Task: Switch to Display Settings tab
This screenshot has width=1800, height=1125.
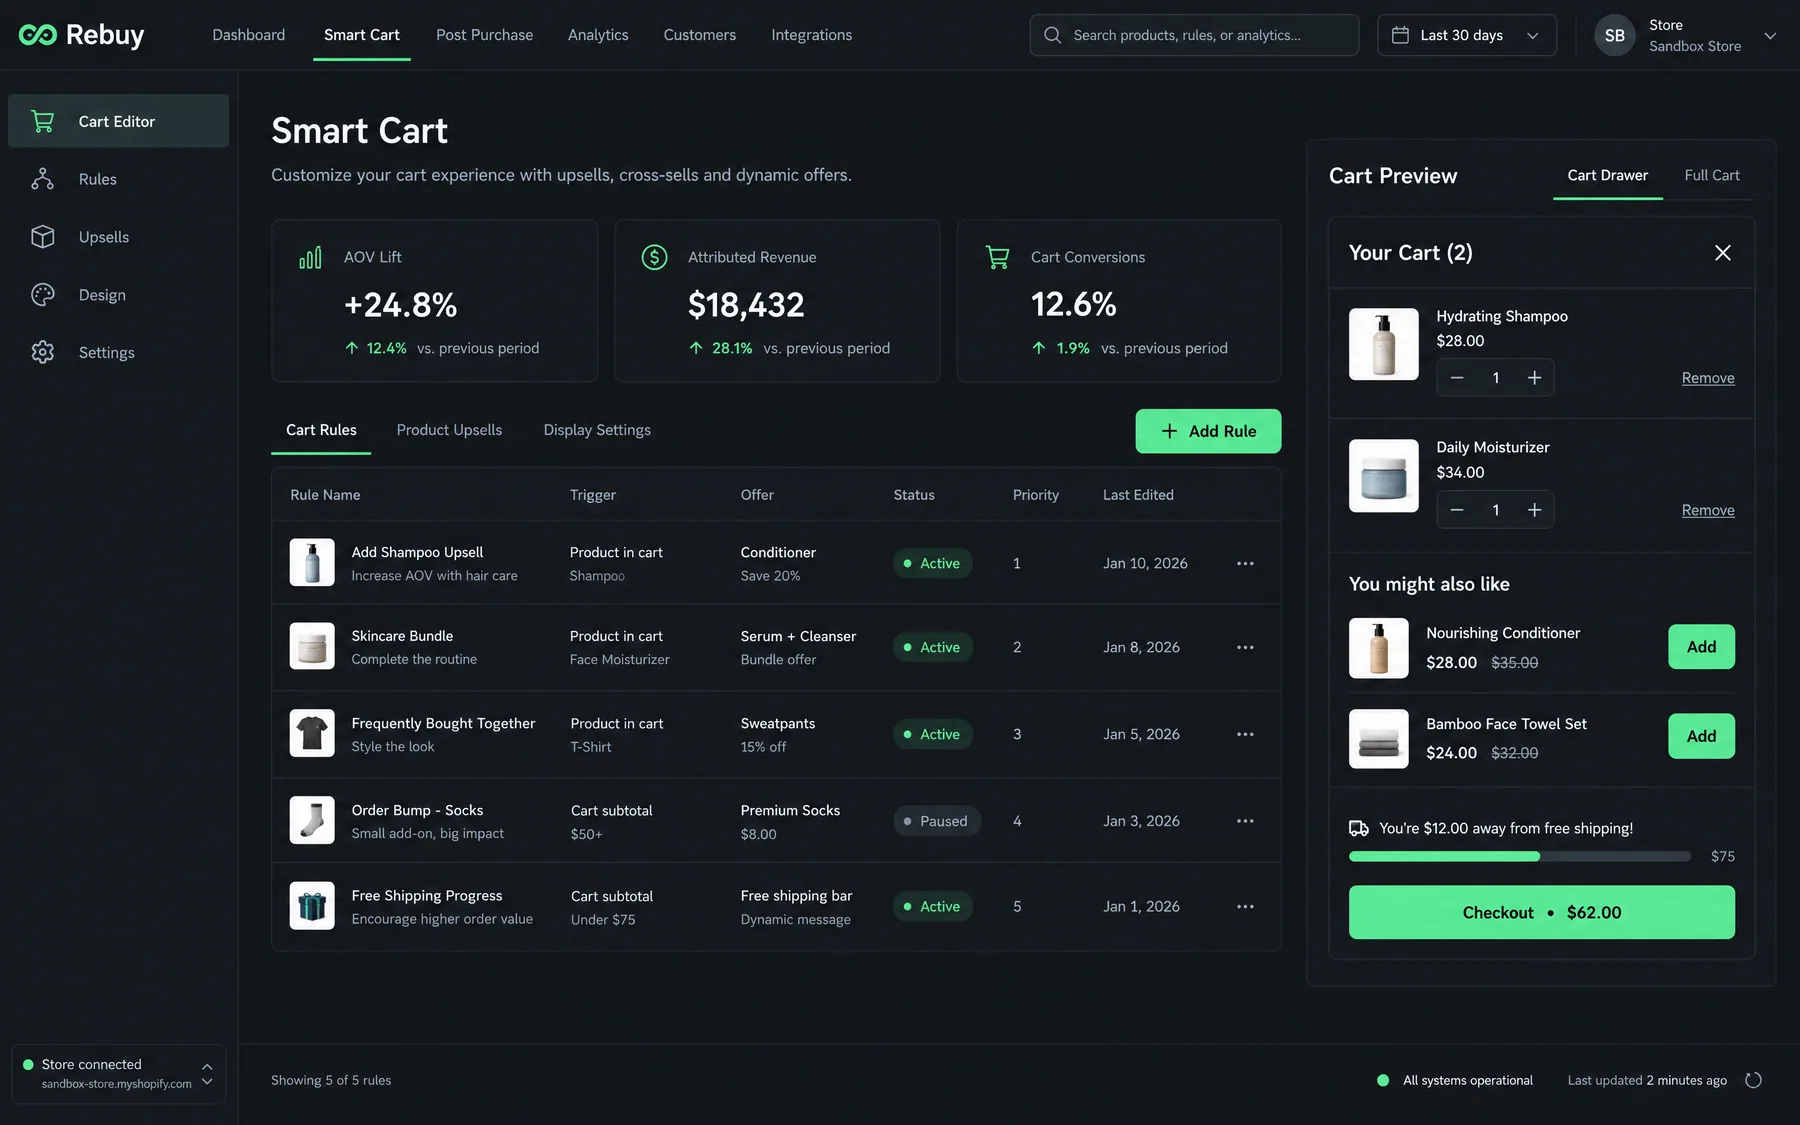Action: (597, 430)
